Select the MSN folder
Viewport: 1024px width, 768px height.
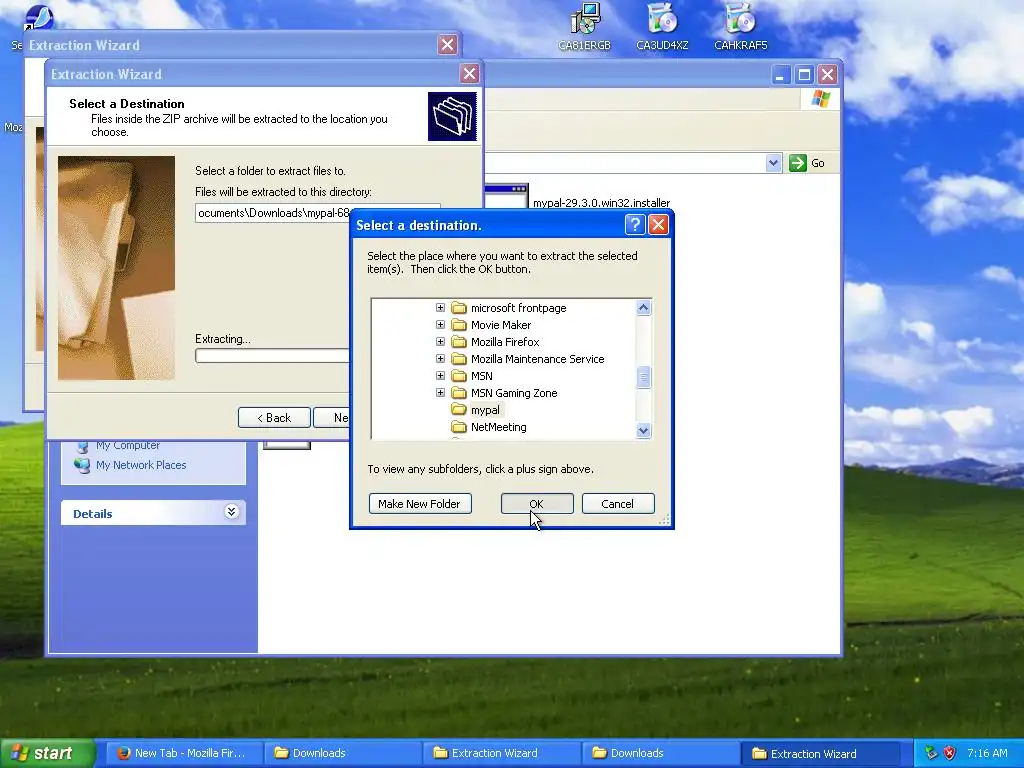point(481,376)
